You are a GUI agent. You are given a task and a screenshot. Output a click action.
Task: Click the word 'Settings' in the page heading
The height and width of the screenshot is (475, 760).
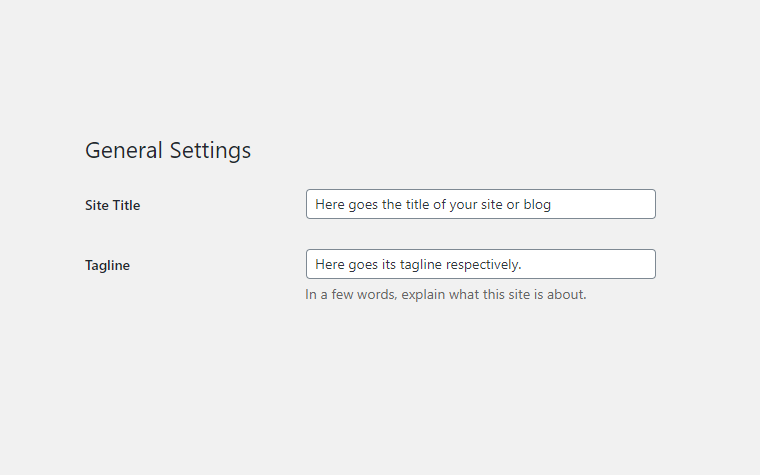click(210, 150)
